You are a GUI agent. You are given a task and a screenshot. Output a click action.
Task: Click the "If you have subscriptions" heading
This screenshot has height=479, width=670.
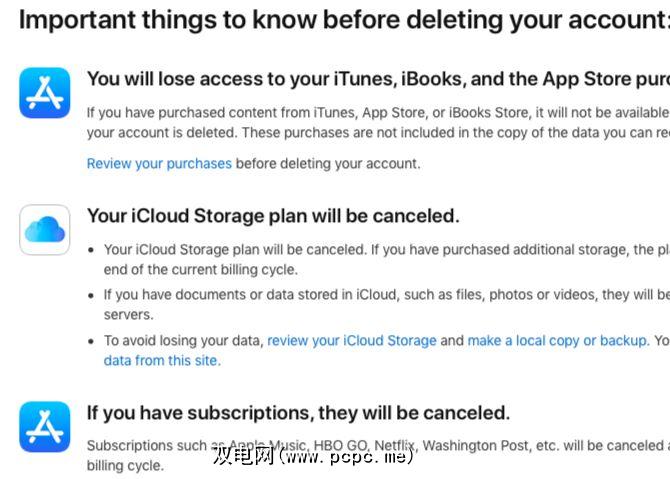coord(298,413)
